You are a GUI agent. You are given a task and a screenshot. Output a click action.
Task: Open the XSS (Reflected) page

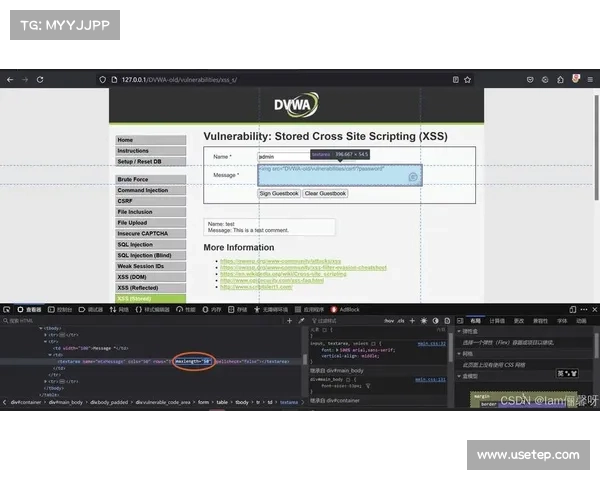[x=151, y=287]
